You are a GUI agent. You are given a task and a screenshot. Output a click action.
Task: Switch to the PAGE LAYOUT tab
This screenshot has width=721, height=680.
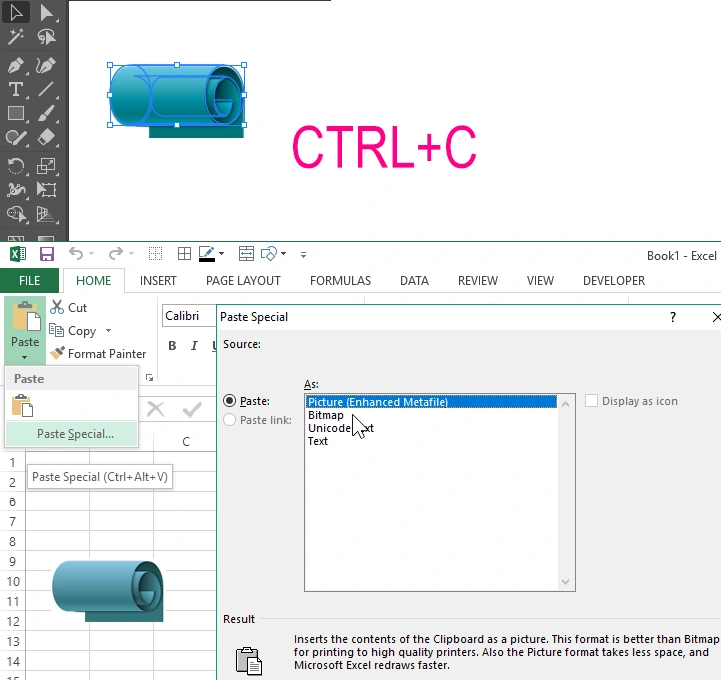[x=243, y=281]
